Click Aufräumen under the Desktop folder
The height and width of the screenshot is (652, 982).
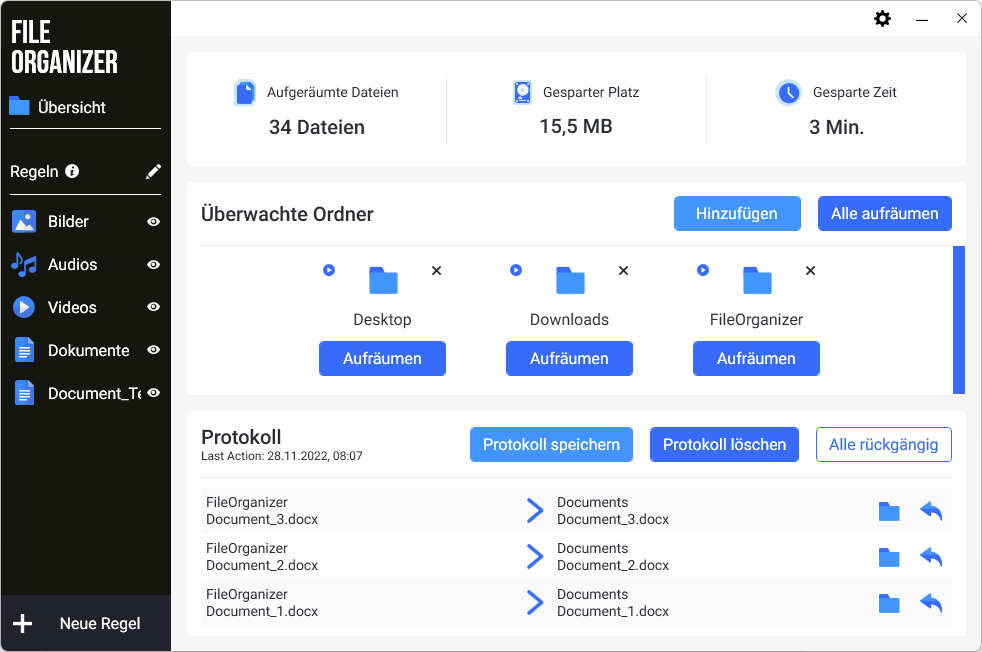(382, 358)
